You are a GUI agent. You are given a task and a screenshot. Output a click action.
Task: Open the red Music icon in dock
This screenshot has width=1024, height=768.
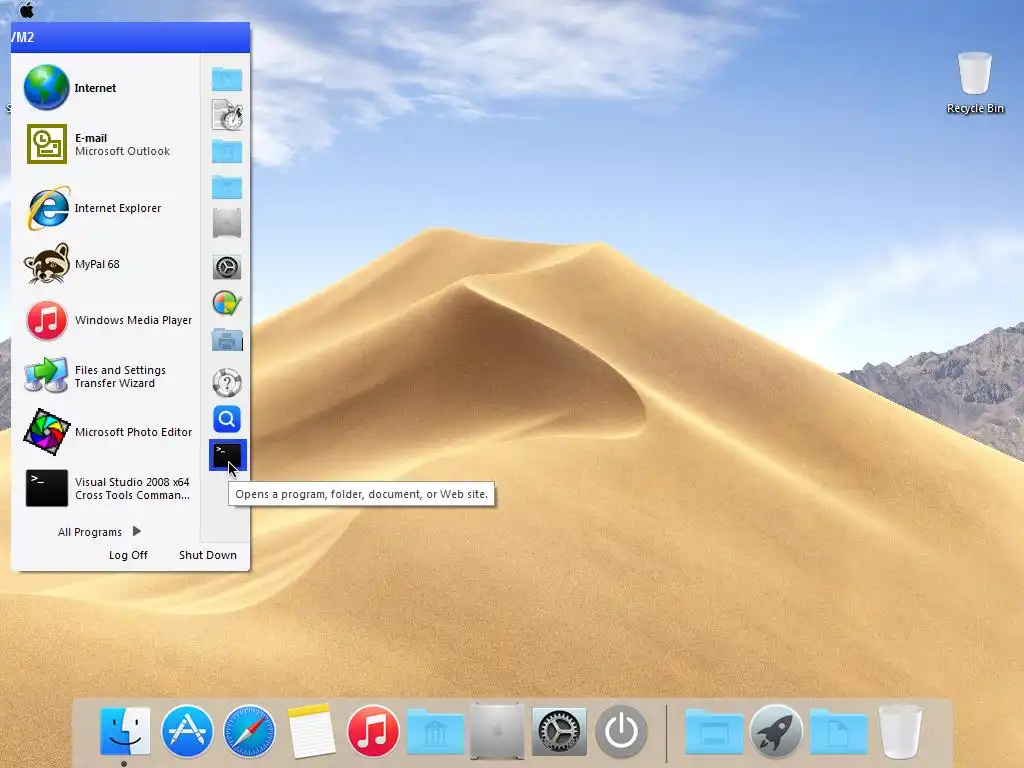(373, 731)
